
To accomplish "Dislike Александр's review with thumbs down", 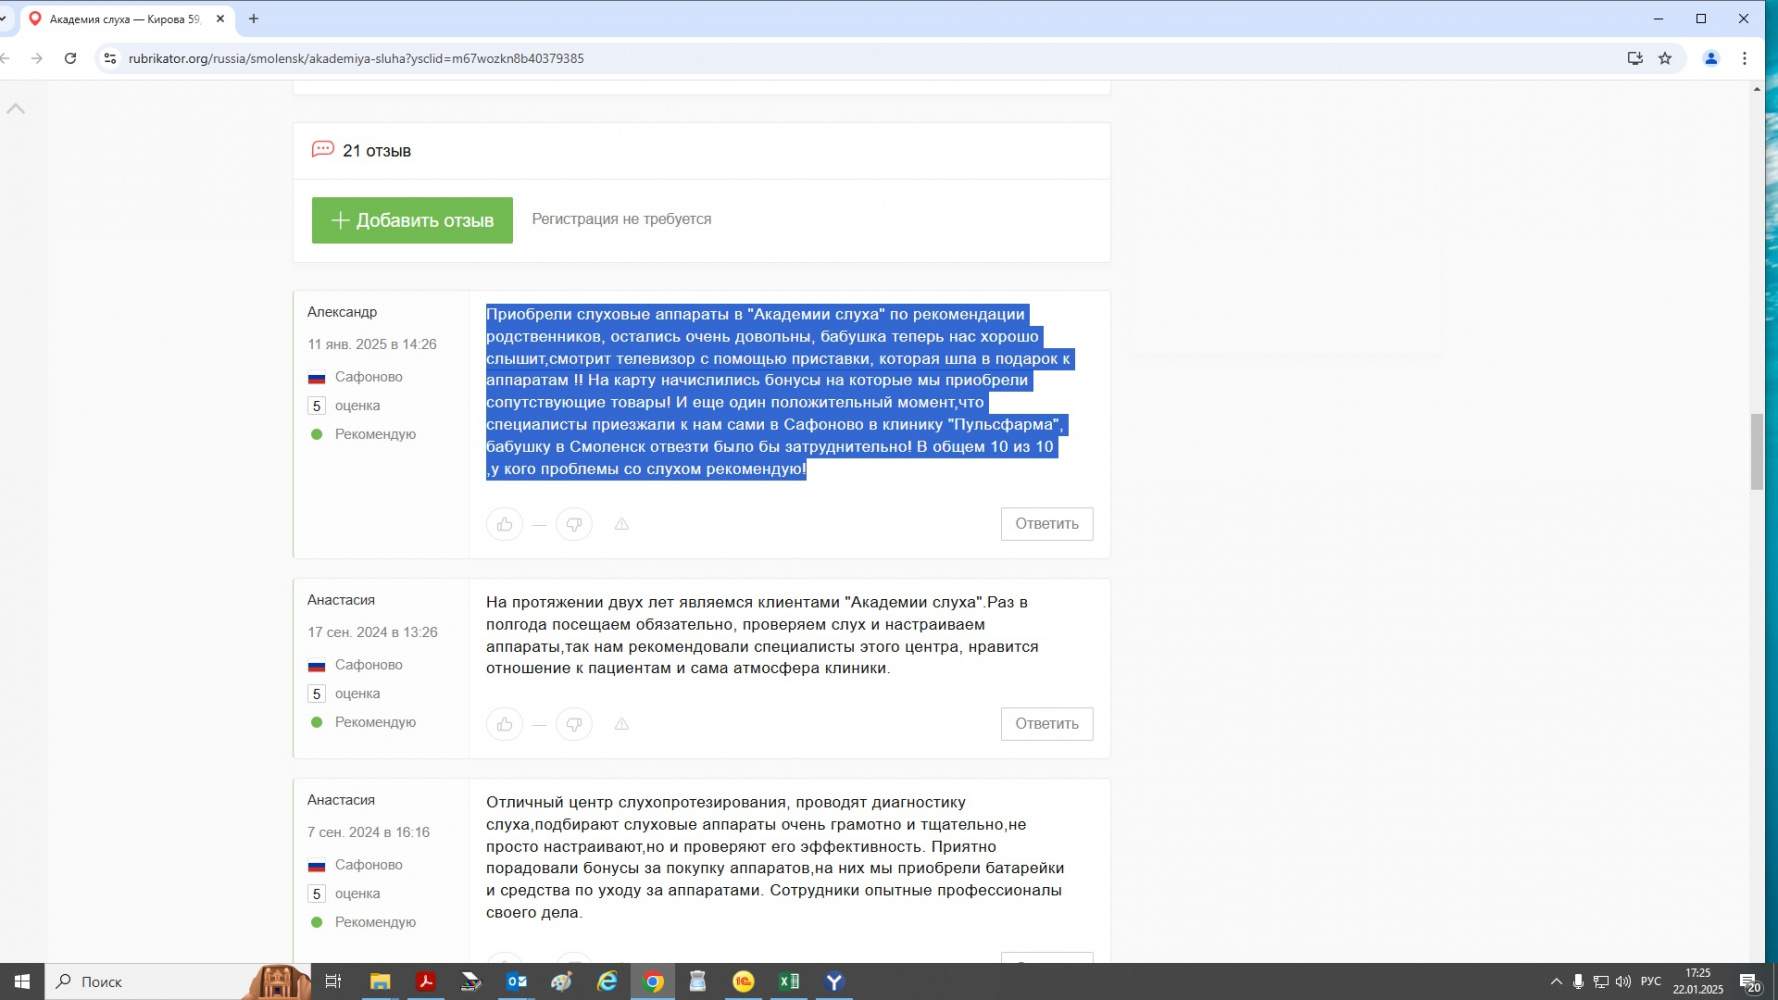I will pos(574,524).
